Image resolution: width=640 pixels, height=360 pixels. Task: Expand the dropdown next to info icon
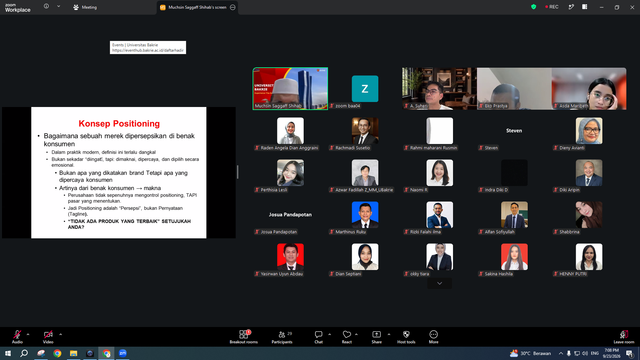58,7
